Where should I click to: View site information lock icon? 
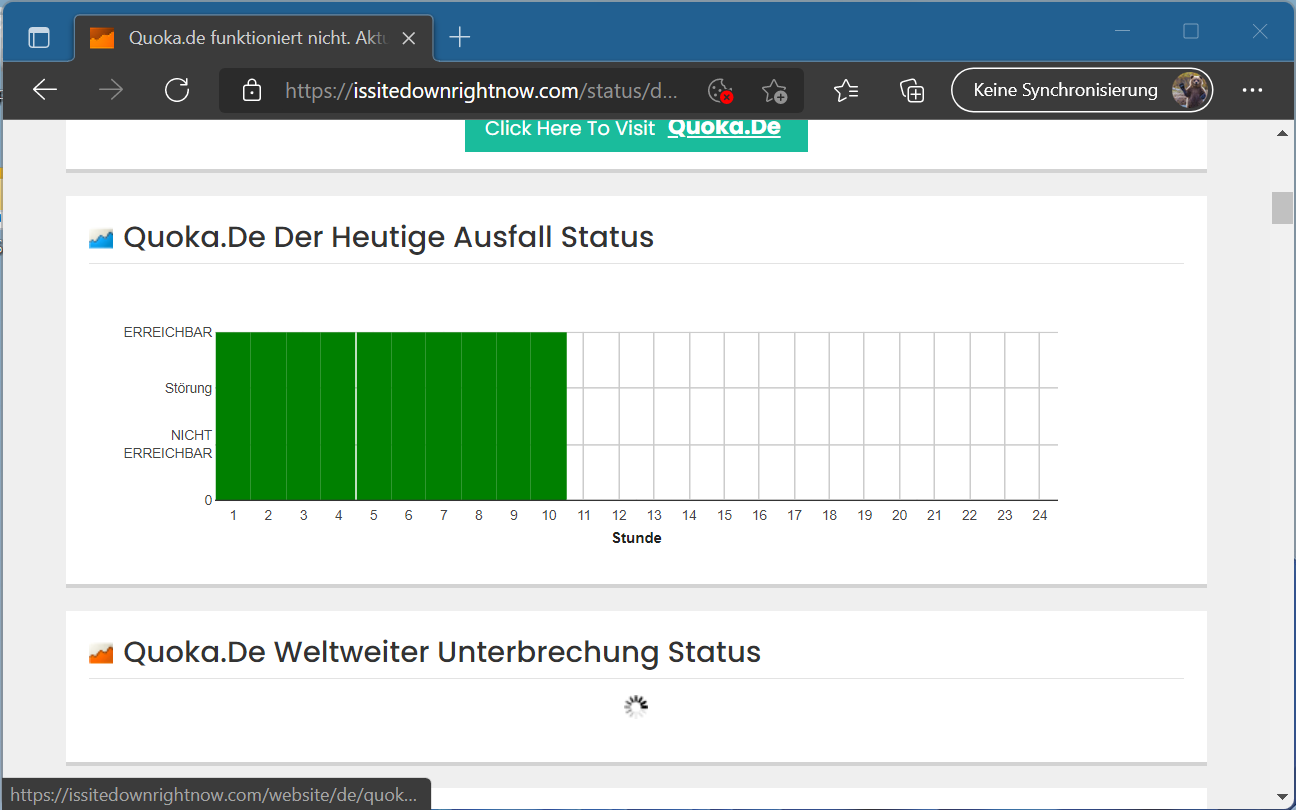point(252,91)
